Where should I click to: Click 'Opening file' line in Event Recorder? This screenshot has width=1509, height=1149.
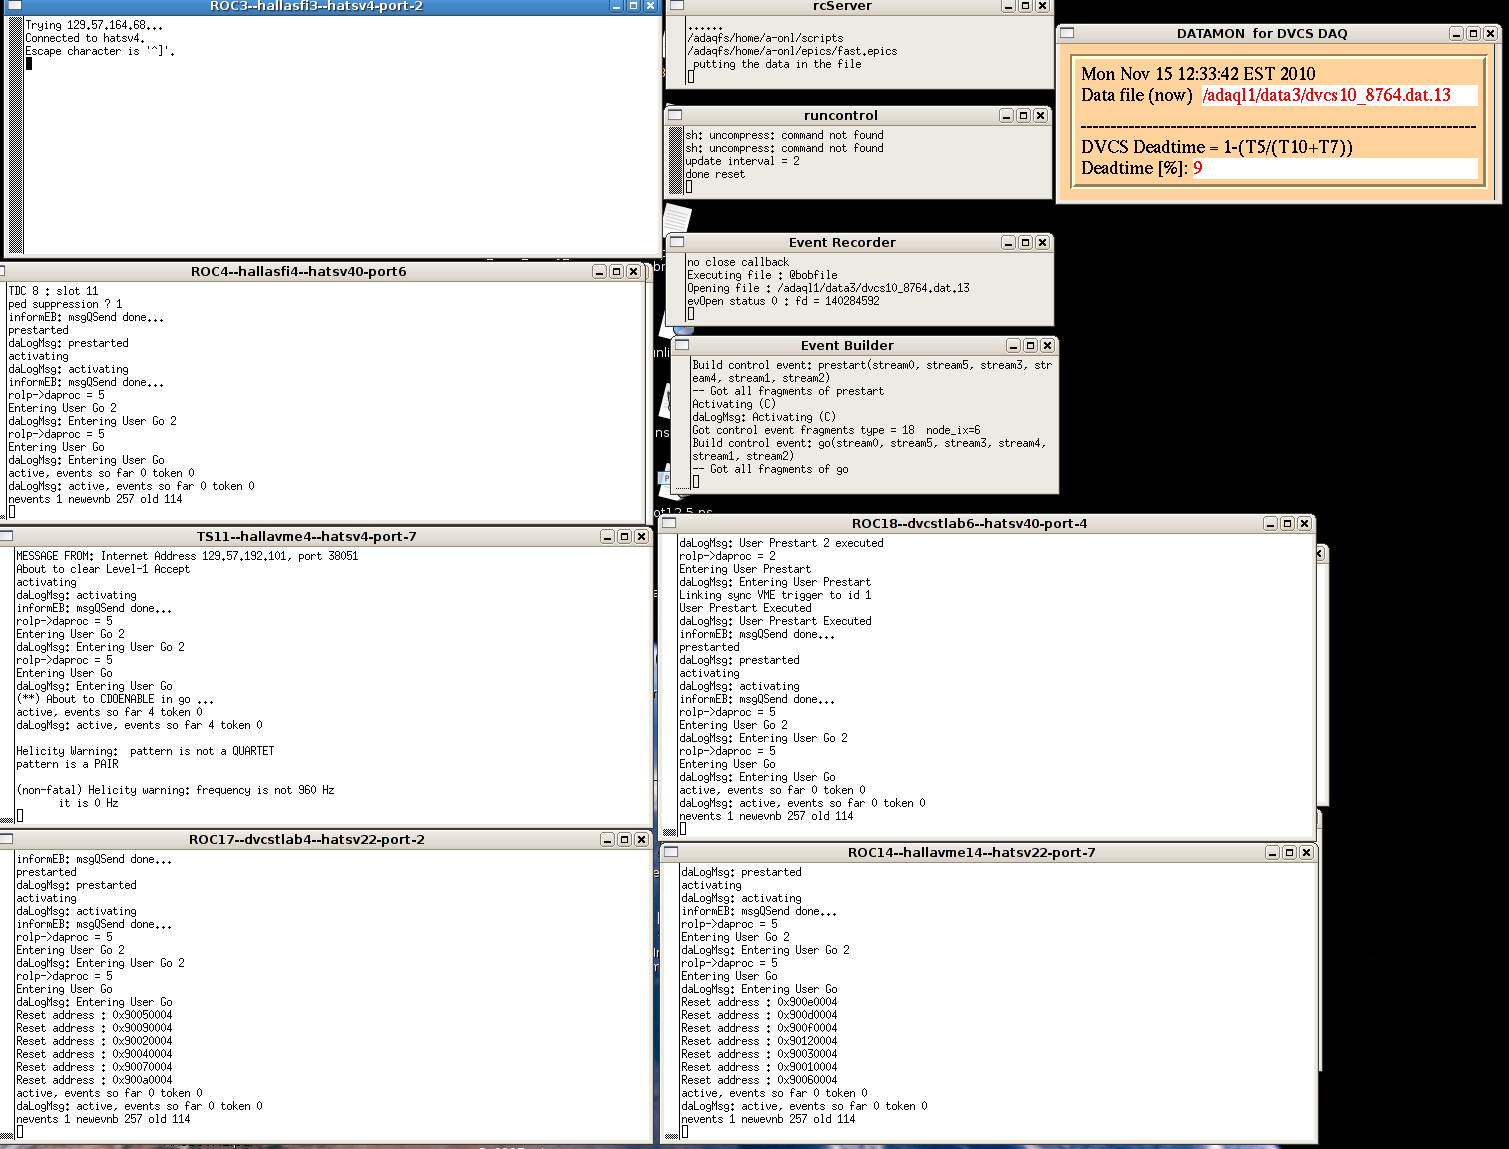(828, 288)
